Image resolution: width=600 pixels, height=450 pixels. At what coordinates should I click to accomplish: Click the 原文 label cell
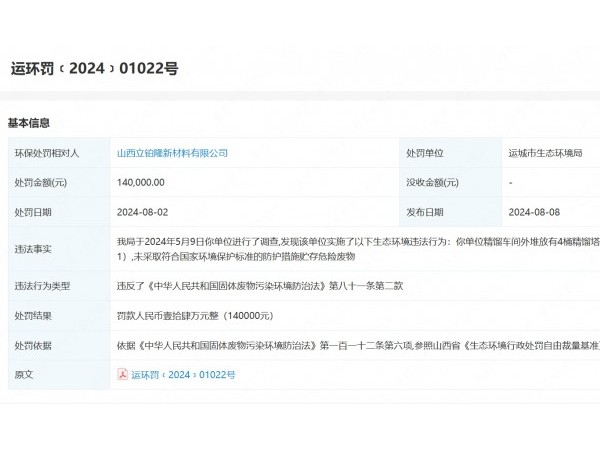click(24, 375)
